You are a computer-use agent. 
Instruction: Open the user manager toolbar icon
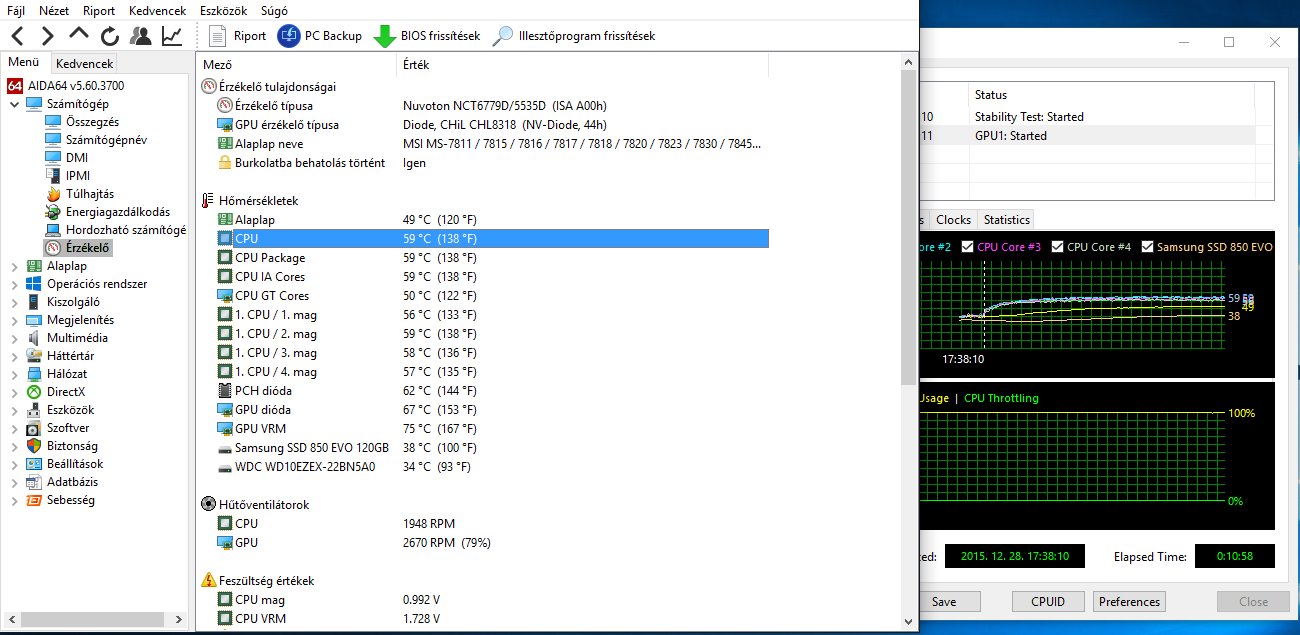coord(141,36)
